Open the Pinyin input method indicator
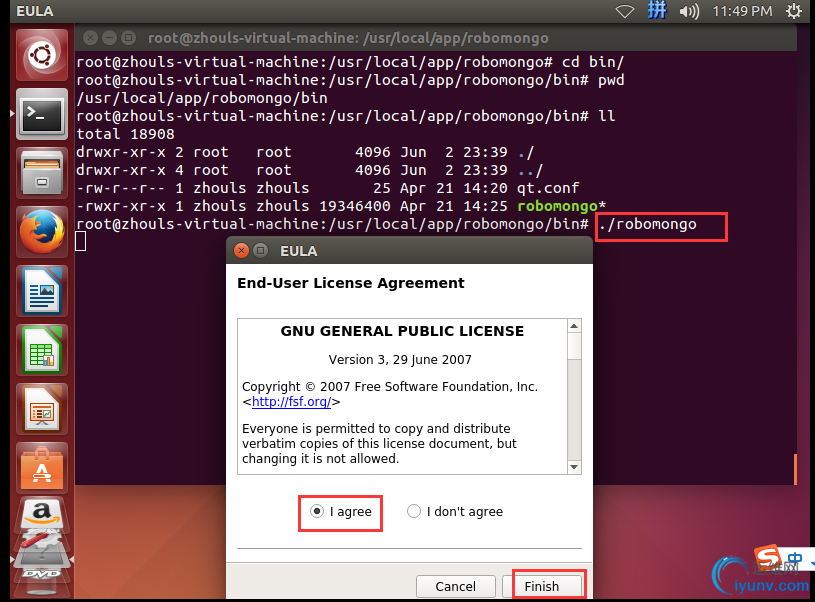This screenshot has height=602, width=815. (657, 10)
